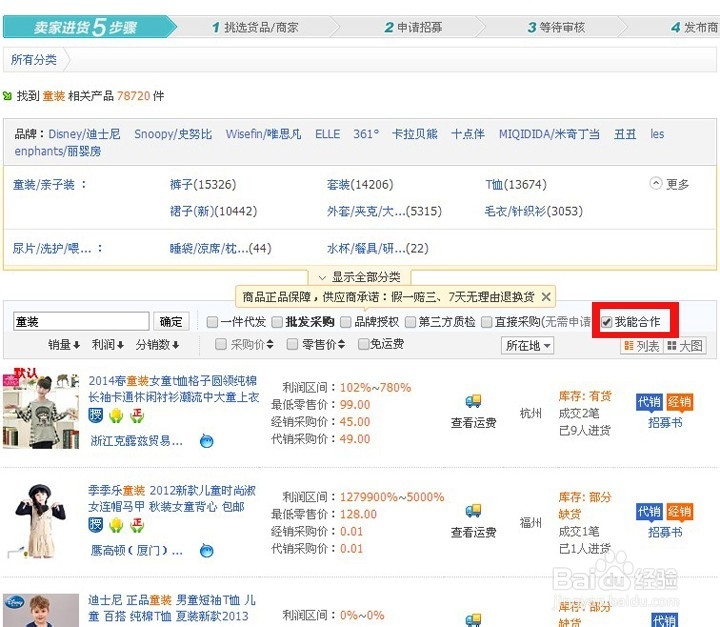Image resolution: width=720 pixels, height=627 pixels.
Task: Open step 1 挑选货品/商家
Action: click(x=255, y=28)
